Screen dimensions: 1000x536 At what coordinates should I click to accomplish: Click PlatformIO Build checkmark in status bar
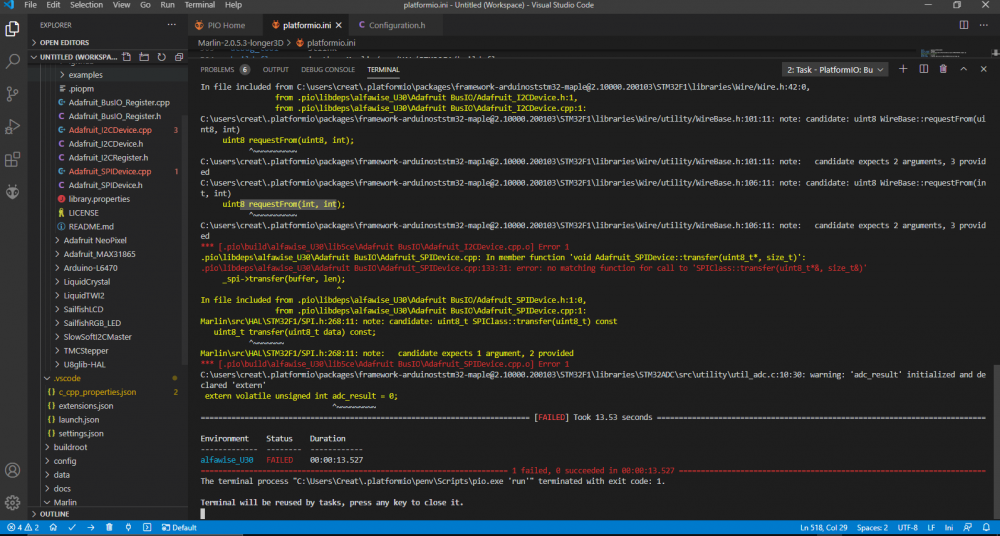point(72,528)
